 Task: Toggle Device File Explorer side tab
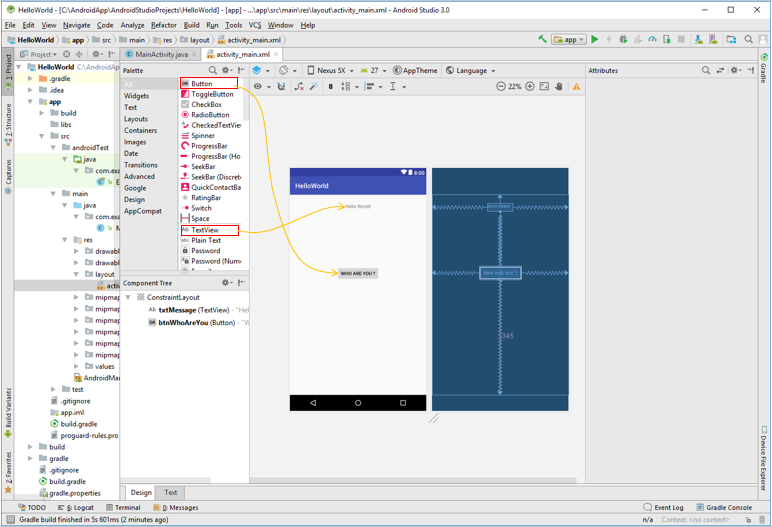(764, 458)
